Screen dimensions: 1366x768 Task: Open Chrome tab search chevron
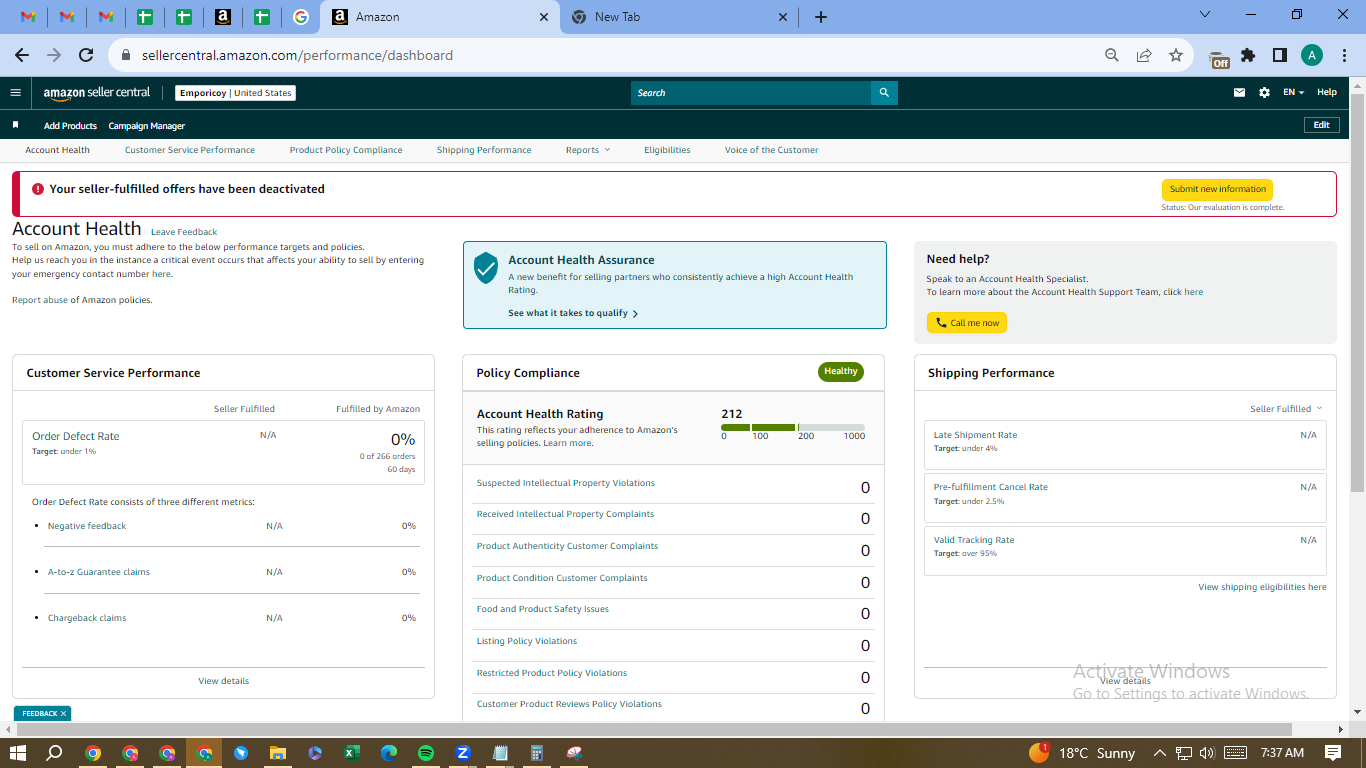pyautogui.click(x=1205, y=15)
